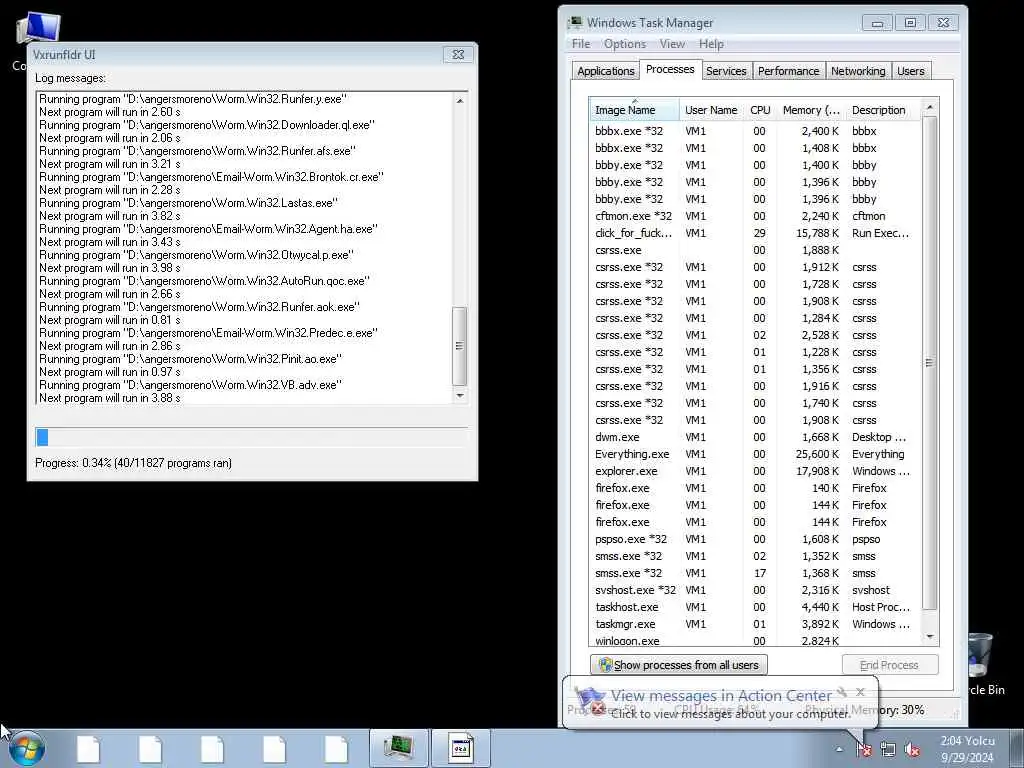Viewport: 1024px width, 768px height.
Task: Sort by Image Name column
Action: (634, 110)
